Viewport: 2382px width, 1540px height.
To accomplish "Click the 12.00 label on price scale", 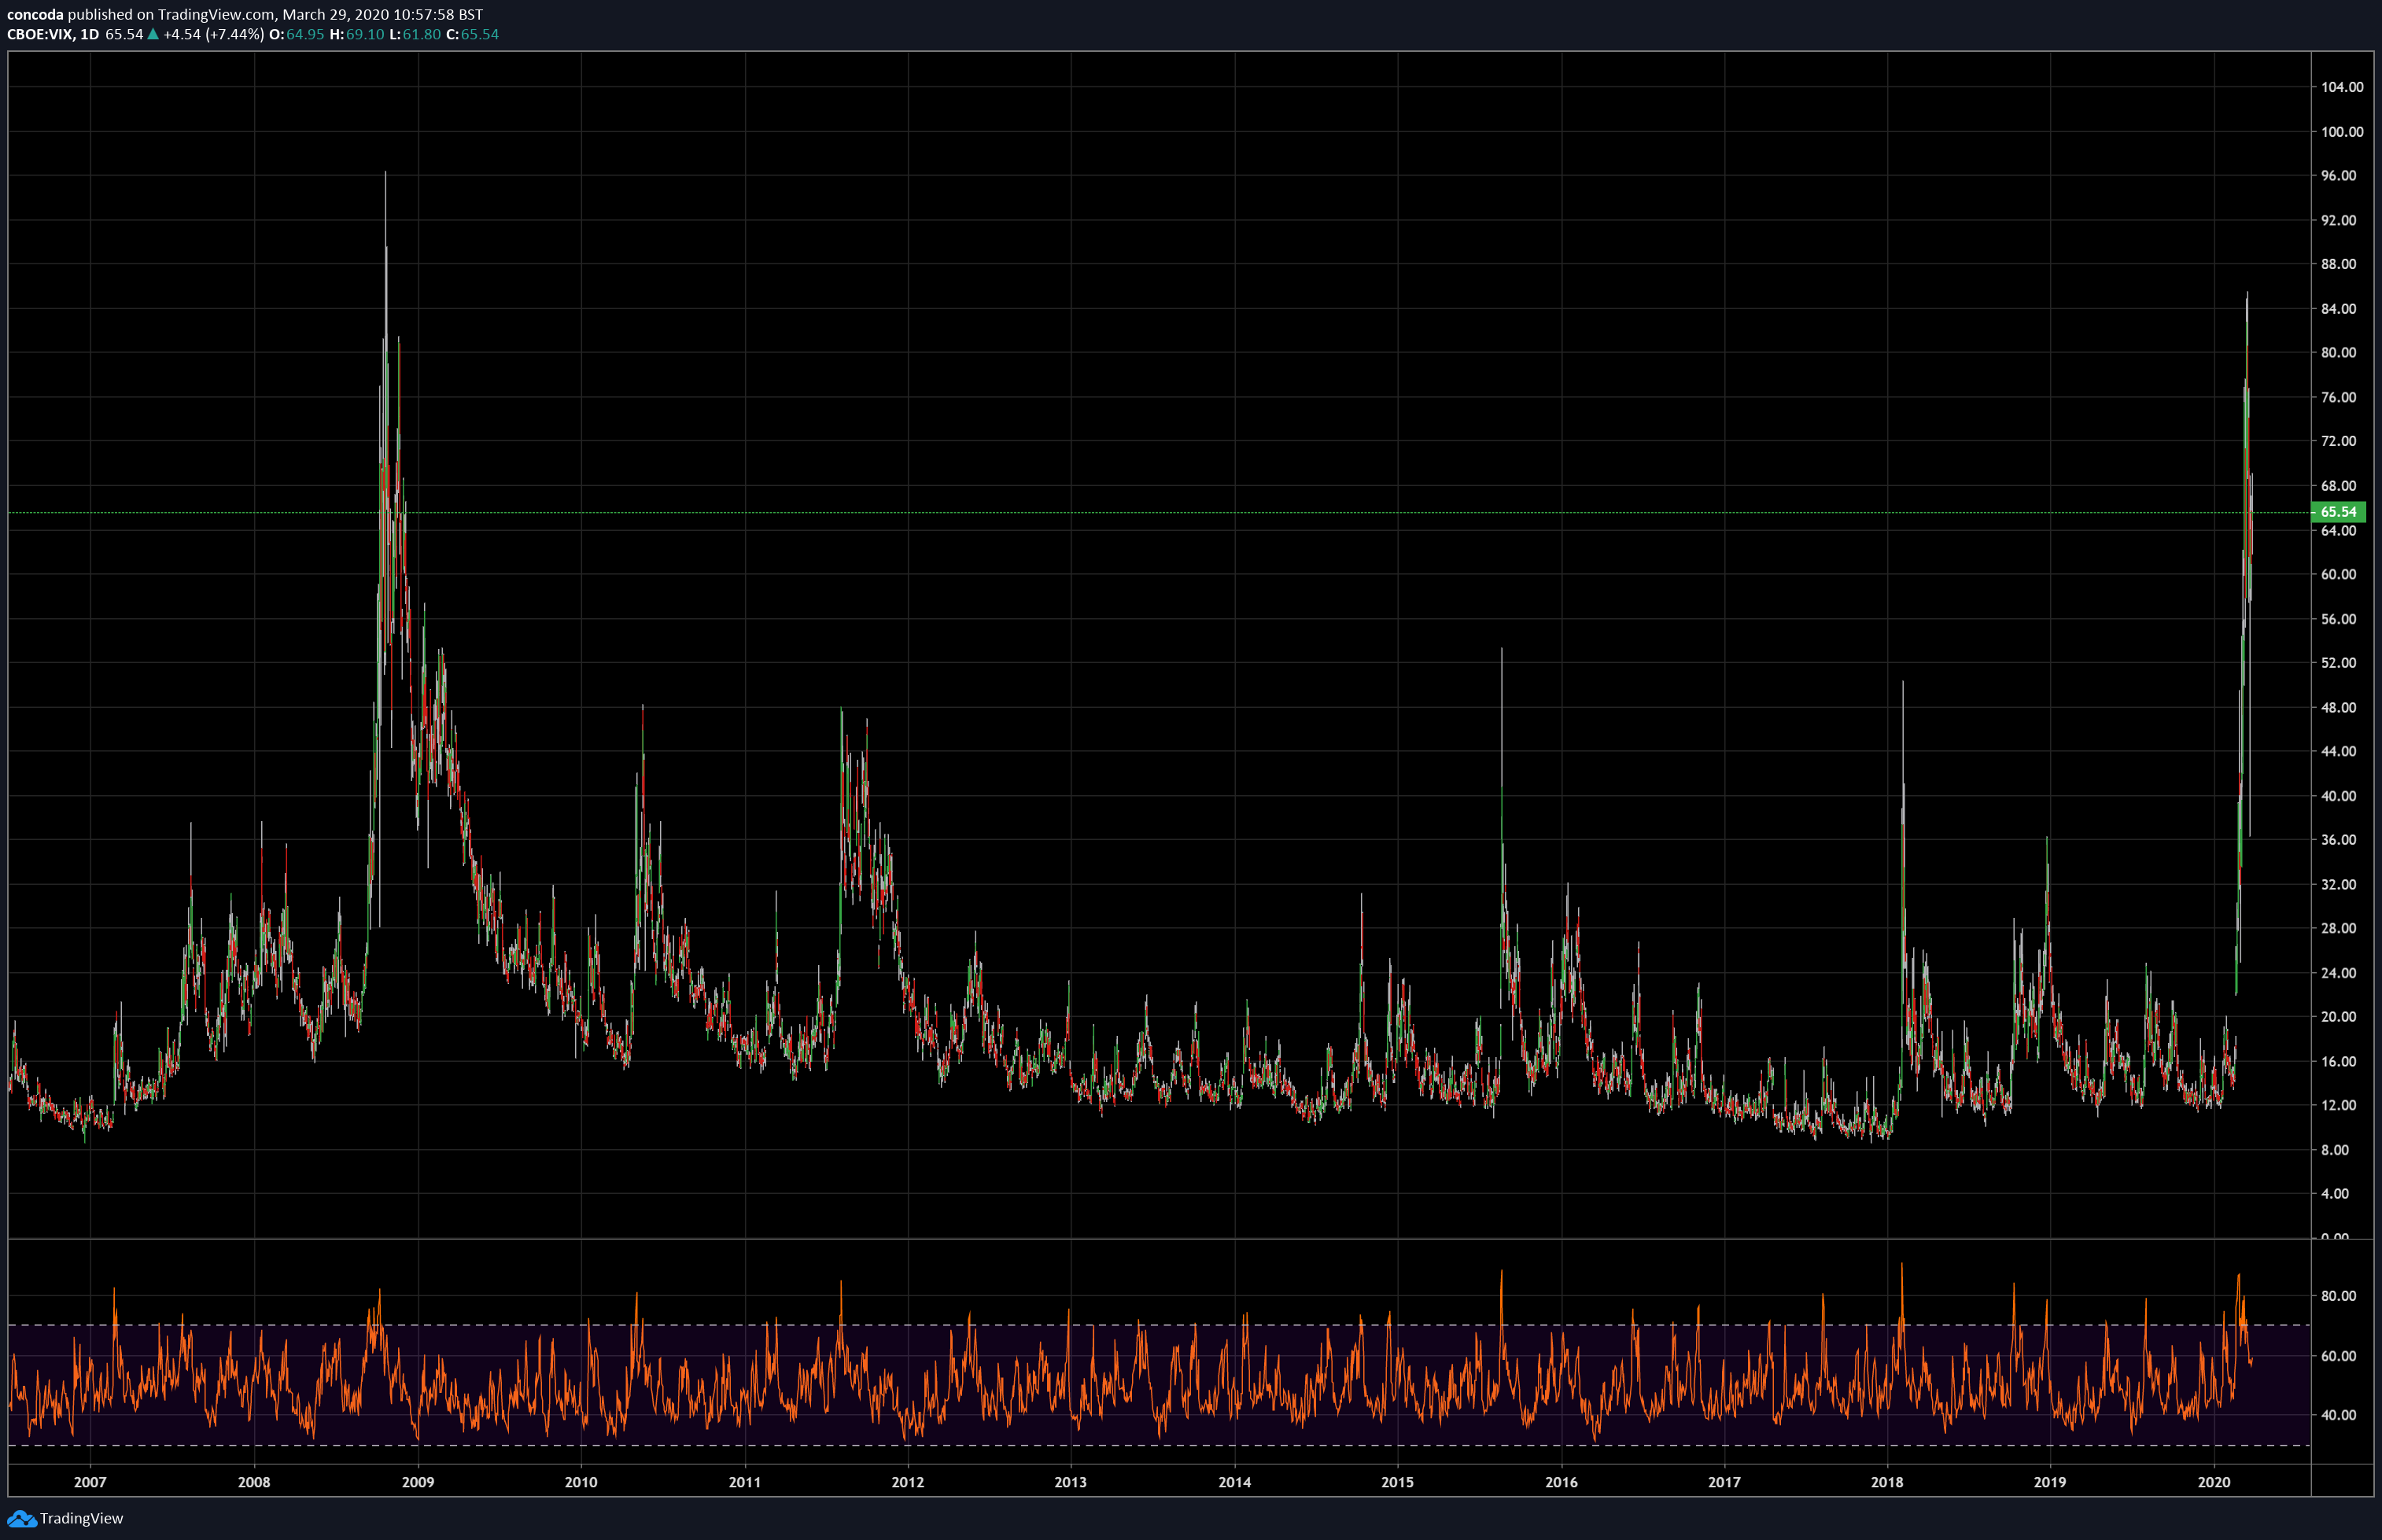I will pos(2338,1105).
